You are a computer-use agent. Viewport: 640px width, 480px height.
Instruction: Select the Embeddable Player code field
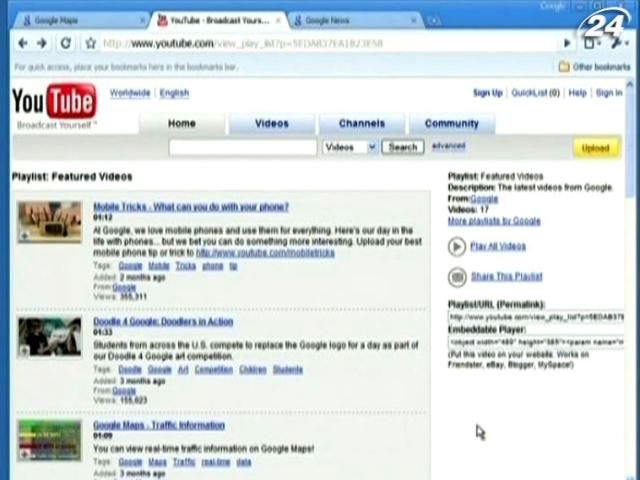pyautogui.click(x=536, y=342)
